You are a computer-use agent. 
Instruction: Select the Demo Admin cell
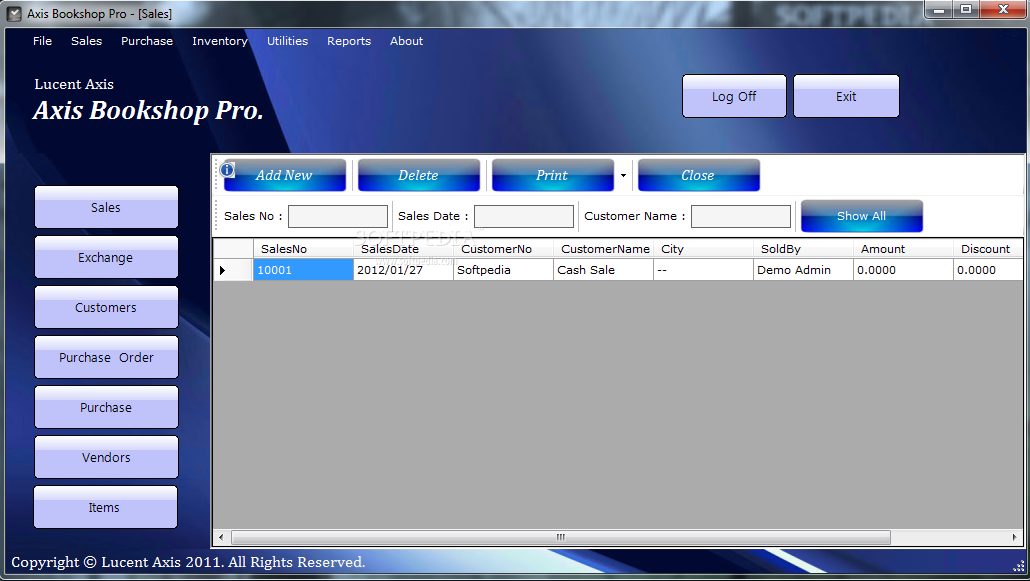pyautogui.click(x=803, y=269)
